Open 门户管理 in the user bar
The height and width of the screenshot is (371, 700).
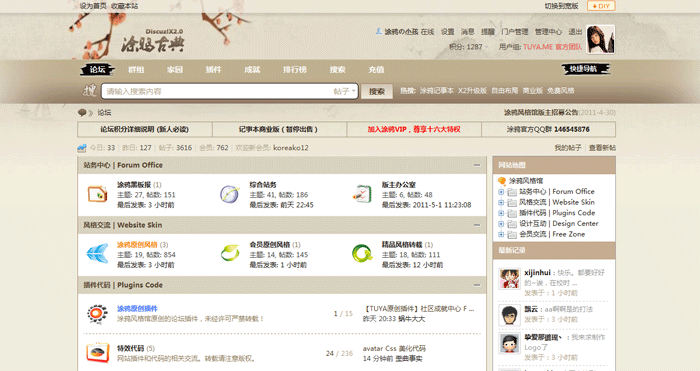click(515, 32)
